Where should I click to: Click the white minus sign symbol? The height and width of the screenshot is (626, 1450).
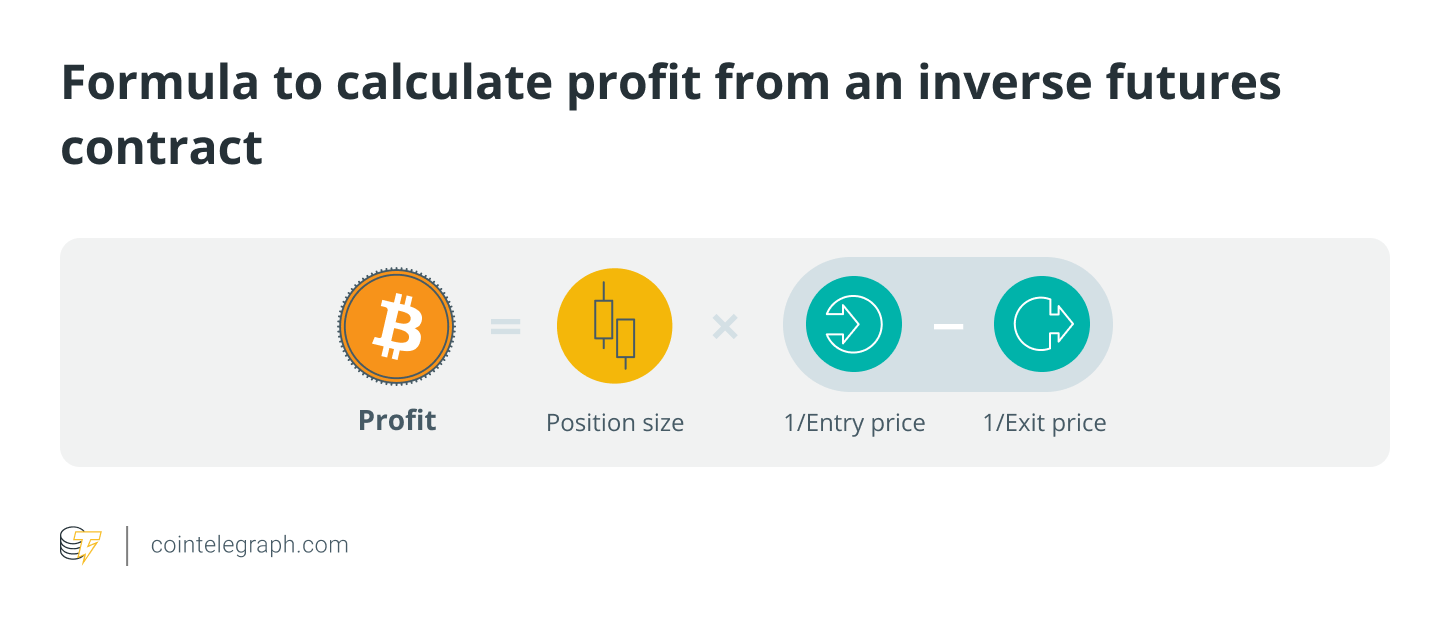pyautogui.click(x=948, y=325)
